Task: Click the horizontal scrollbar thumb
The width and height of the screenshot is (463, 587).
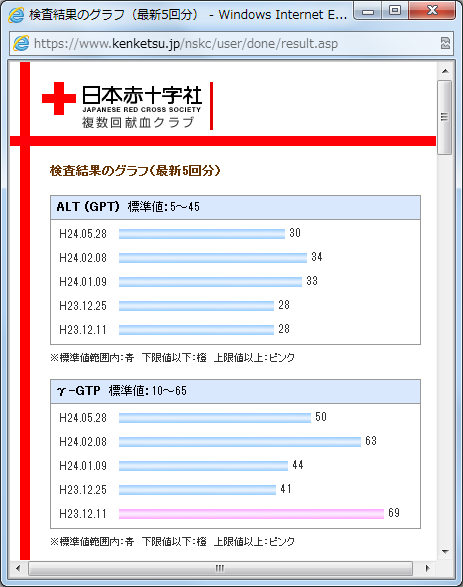Action: 220,568
